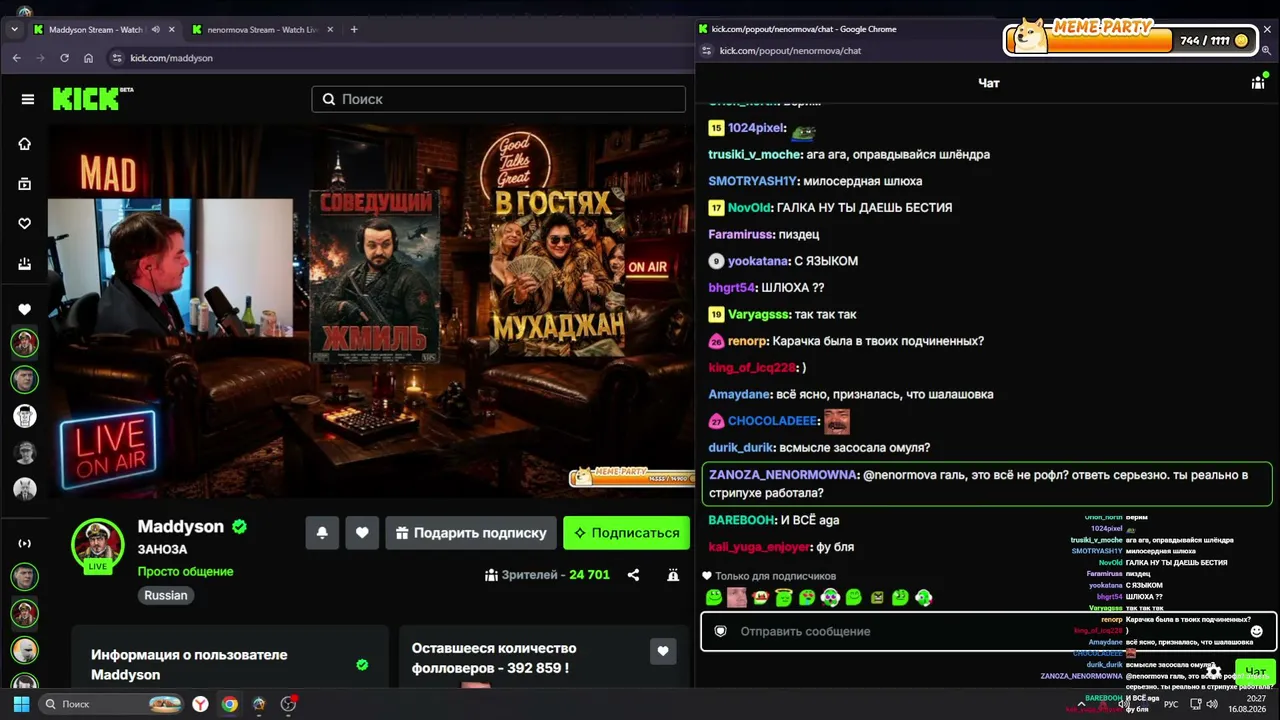The image size is (1280, 720).
Task: Open the Maddyson channel name link
Action: (180, 526)
